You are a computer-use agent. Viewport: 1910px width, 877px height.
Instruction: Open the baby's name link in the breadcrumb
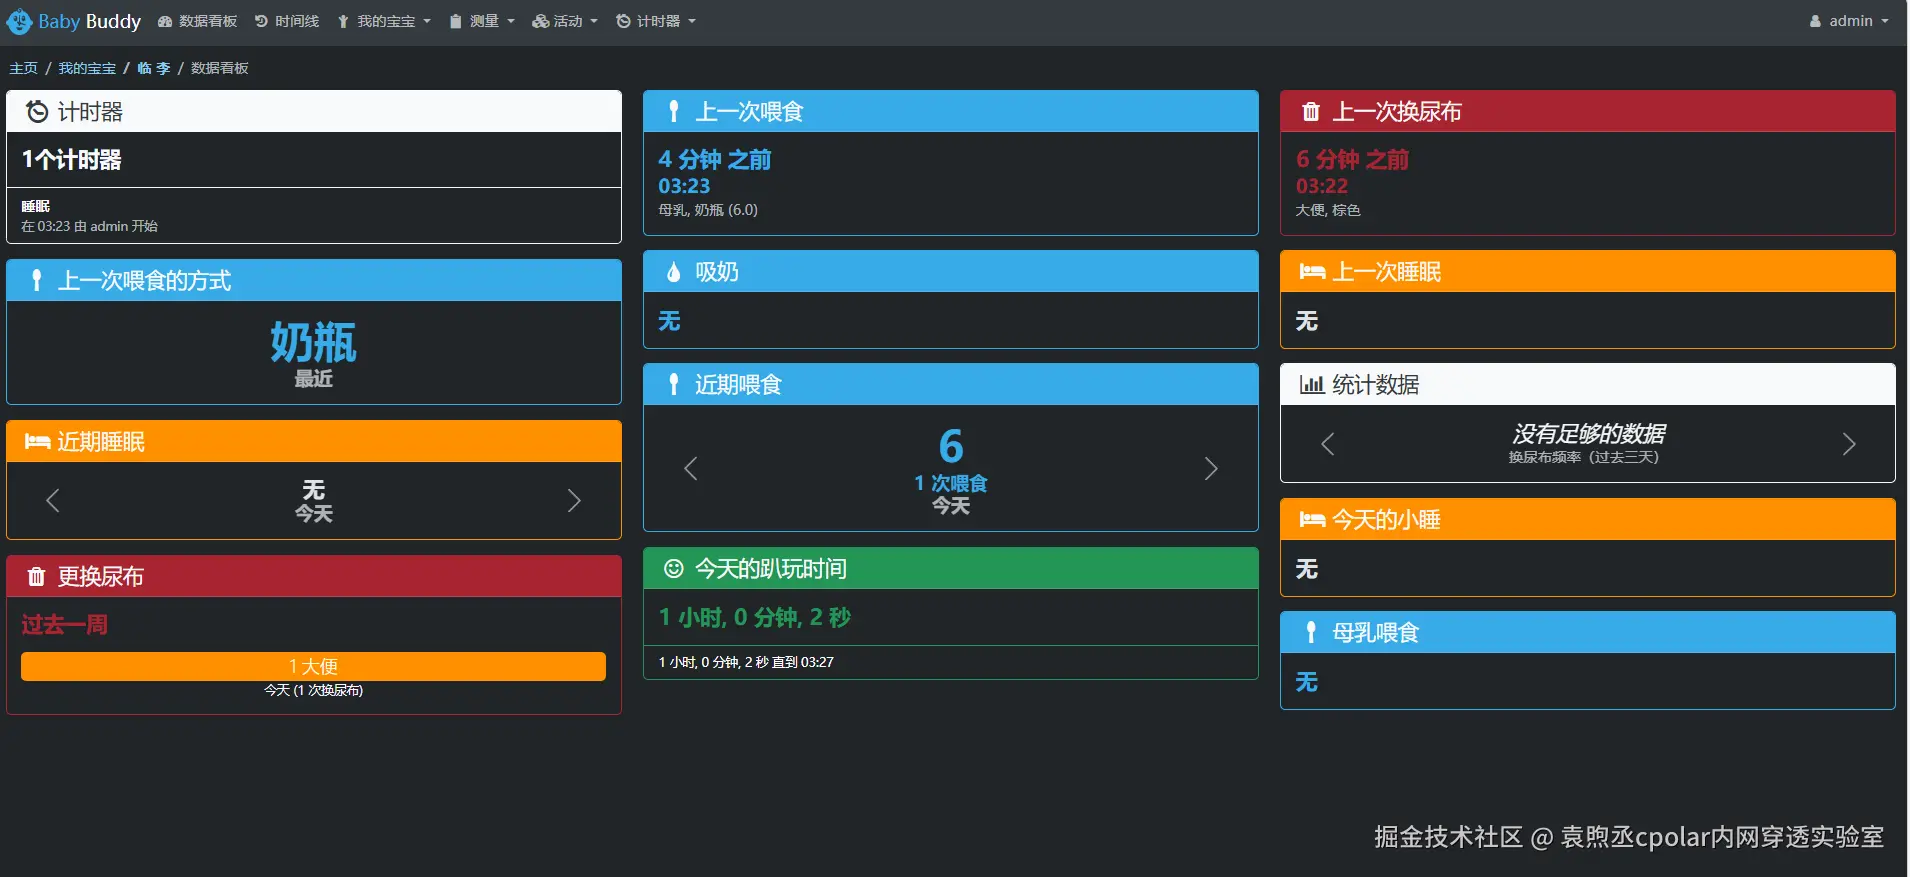click(x=154, y=68)
